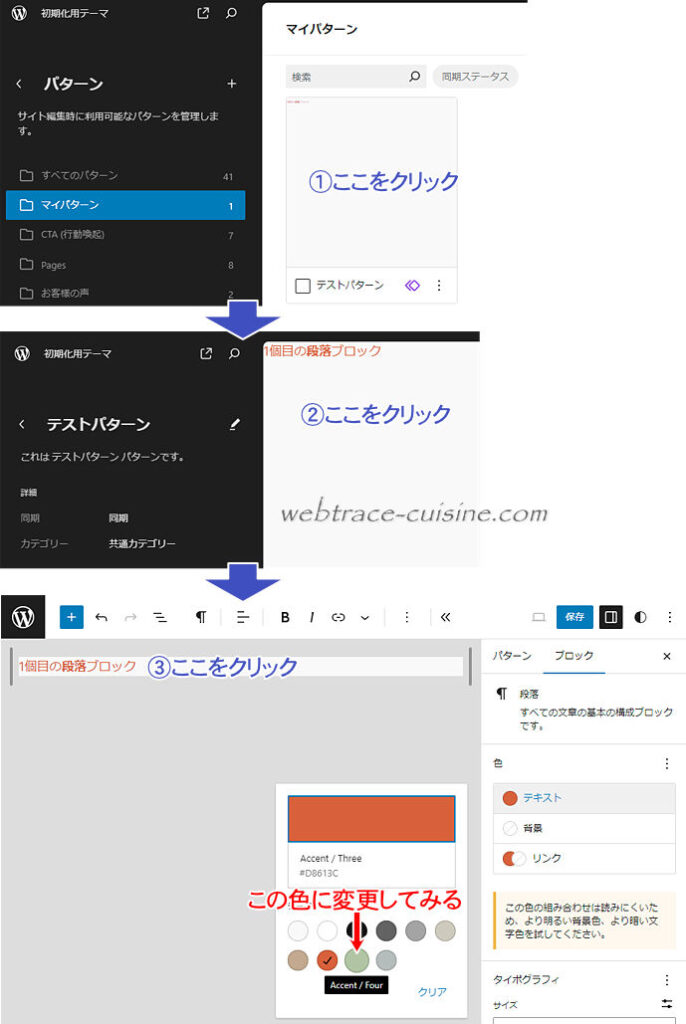Image resolution: width=686 pixels, height=1024 pixels.
Task: Click the device preview view icon
Action: [x=538, y=617]
